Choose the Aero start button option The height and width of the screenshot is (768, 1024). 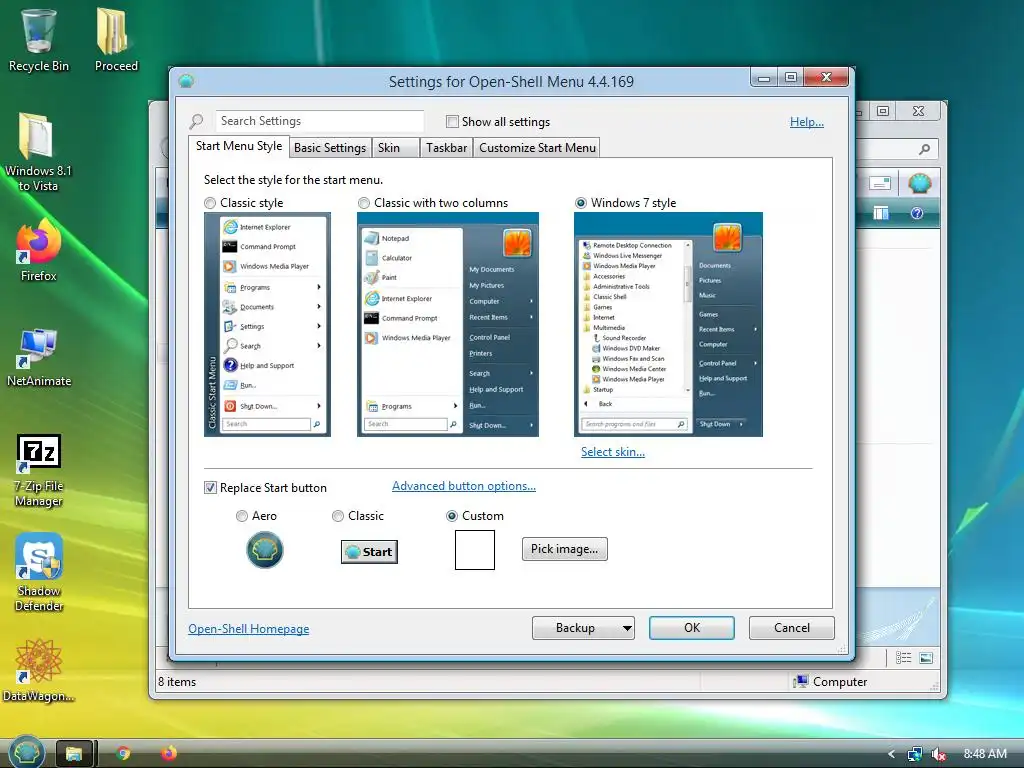click(242, 516)
